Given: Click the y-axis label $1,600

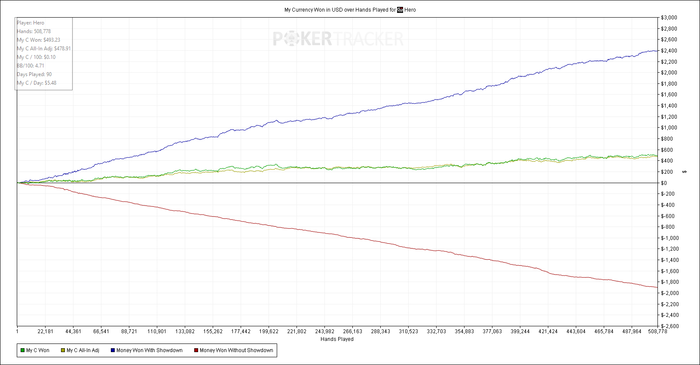Looking at the screenshot, I should (669, 95).
